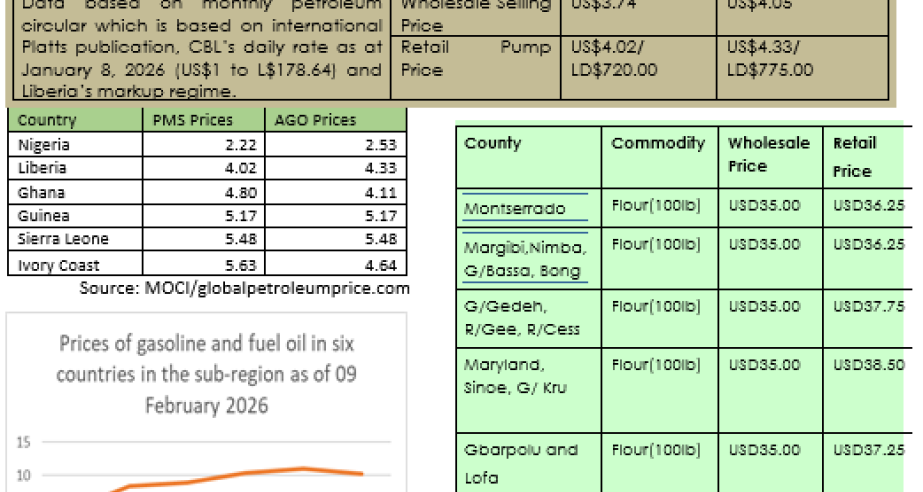Click the PMS Prices column header

point(191,120)
